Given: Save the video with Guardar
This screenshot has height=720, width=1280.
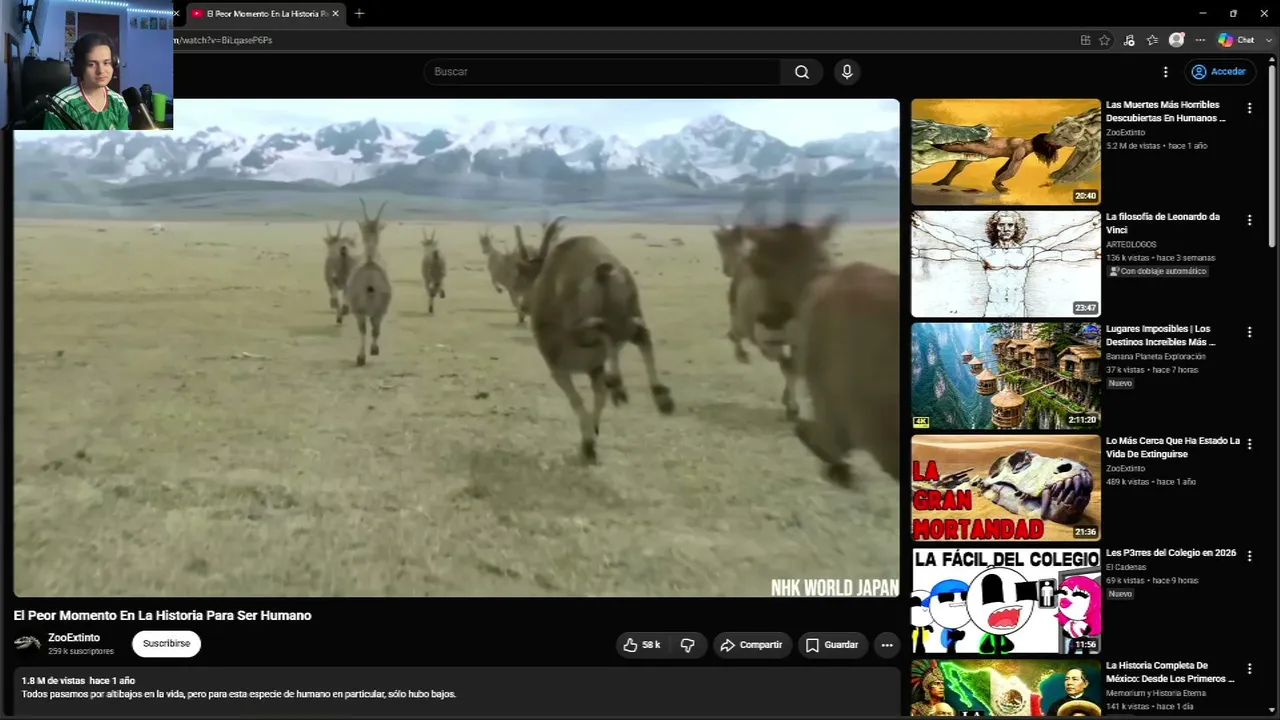Looking at the screenshot, I should 833,645.
